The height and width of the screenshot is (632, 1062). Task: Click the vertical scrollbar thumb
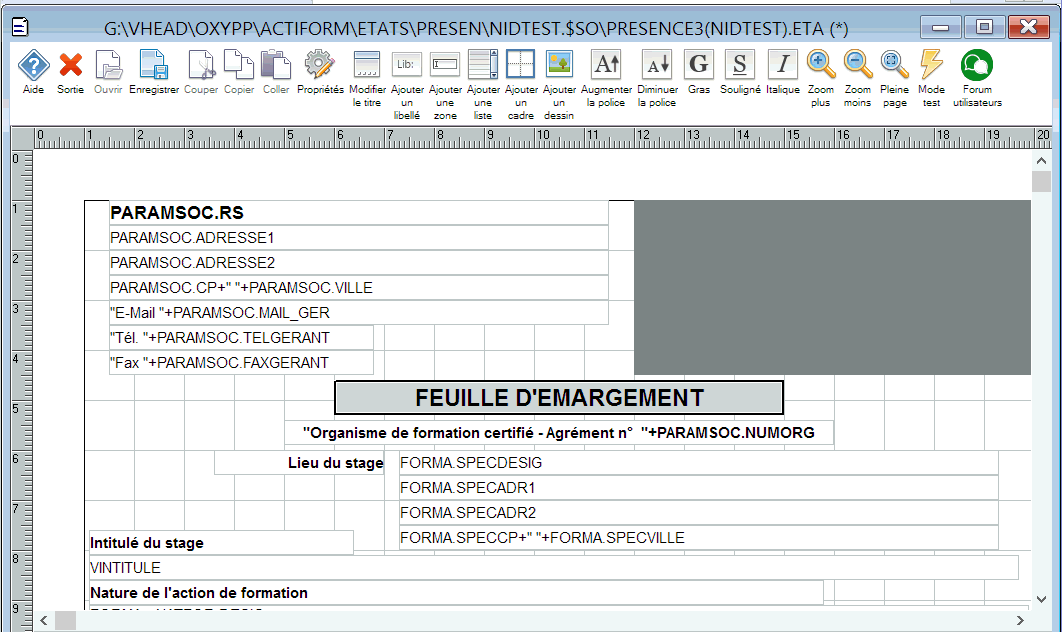(x=1041, y=182)
